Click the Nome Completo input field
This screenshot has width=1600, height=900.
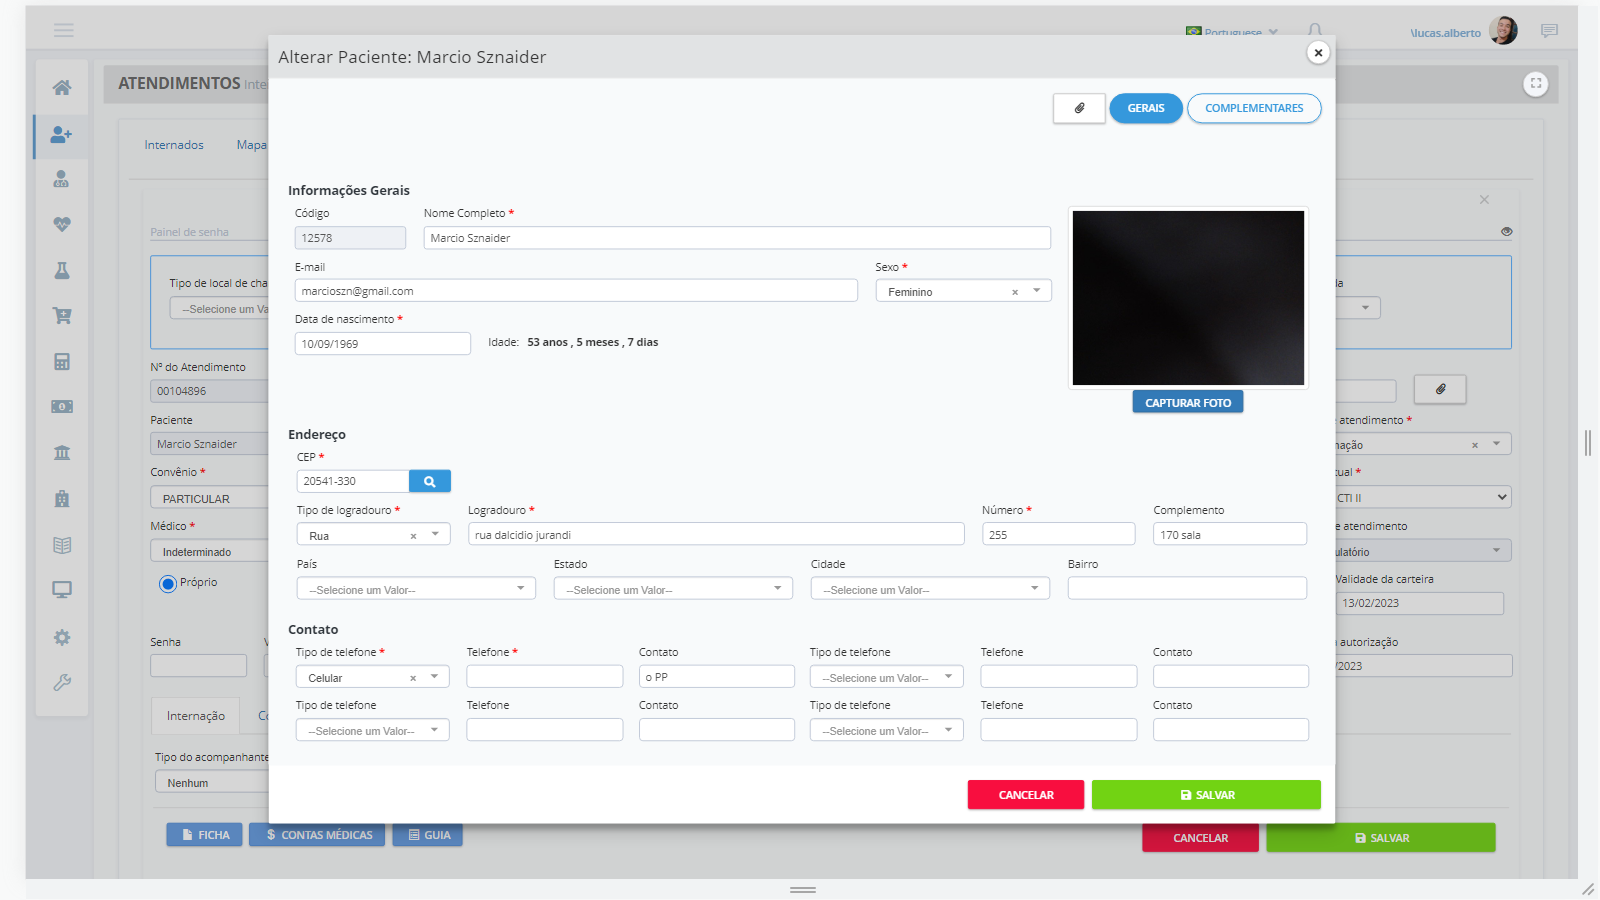pos(736,238)
